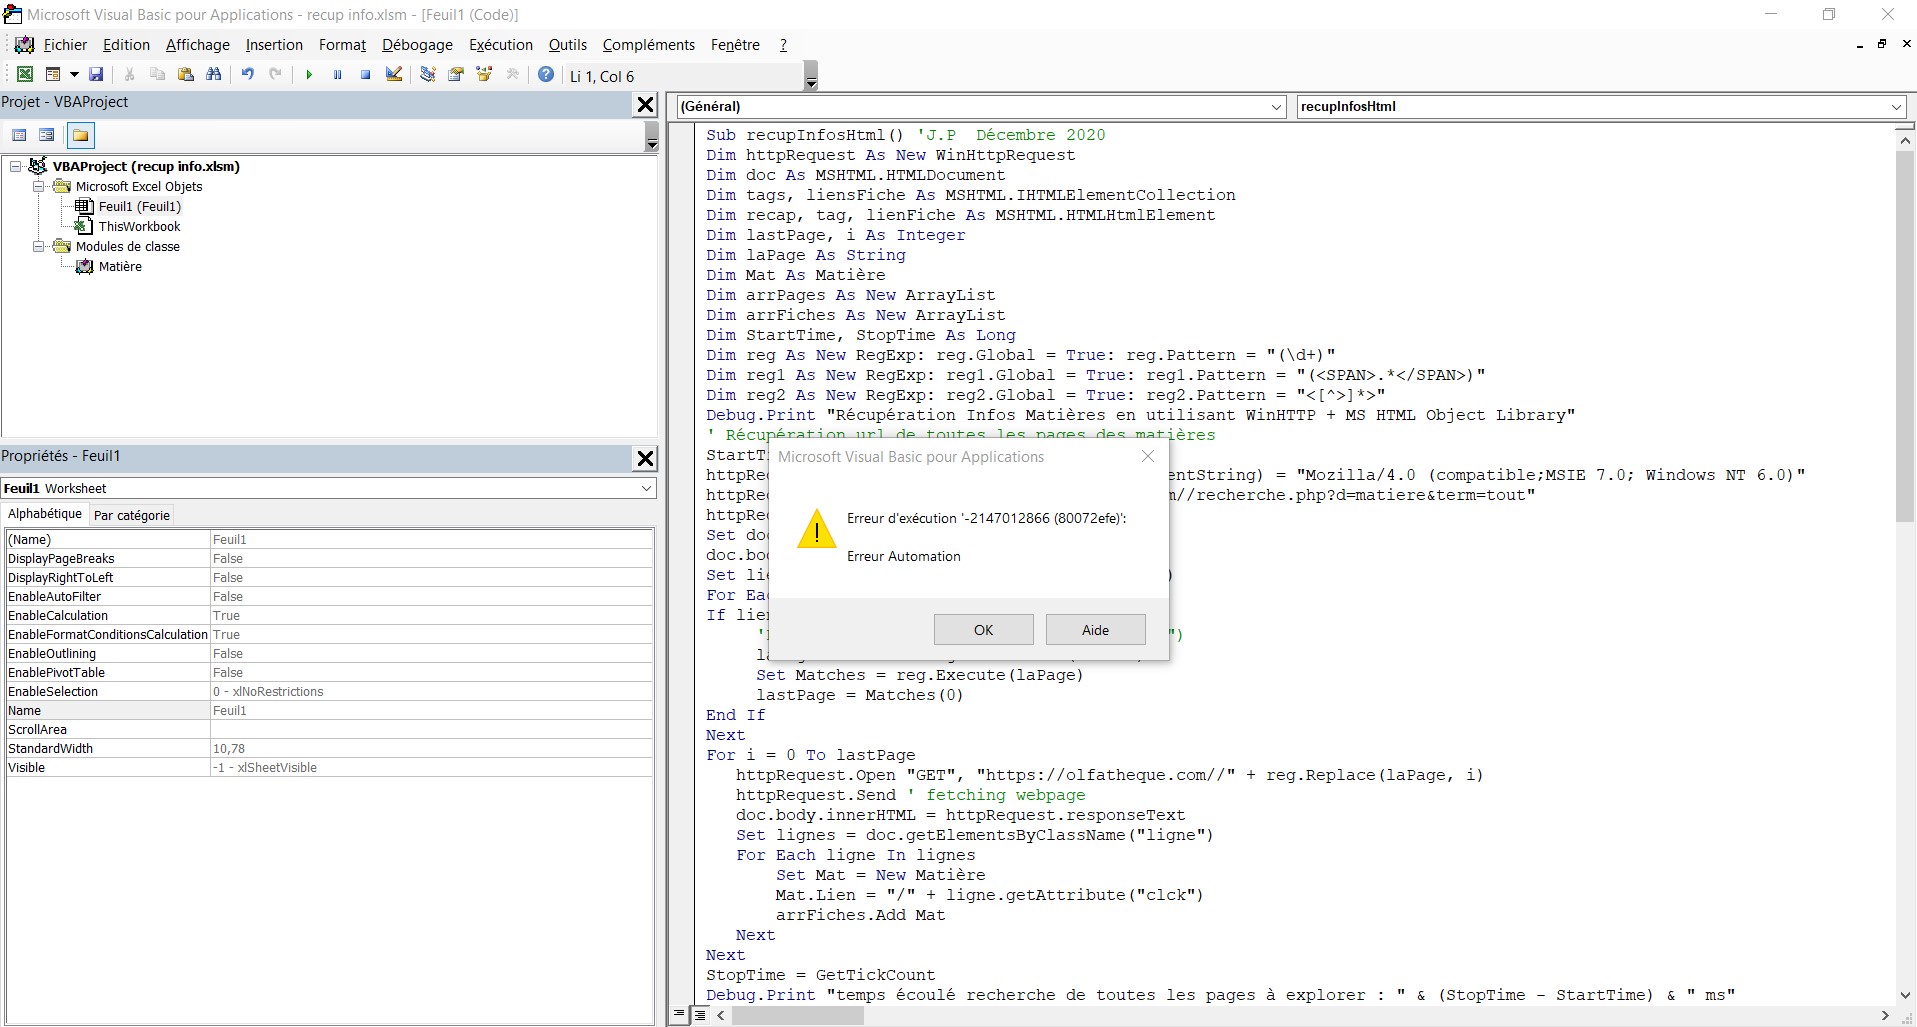Open the Insertion menu

point(274,45)
